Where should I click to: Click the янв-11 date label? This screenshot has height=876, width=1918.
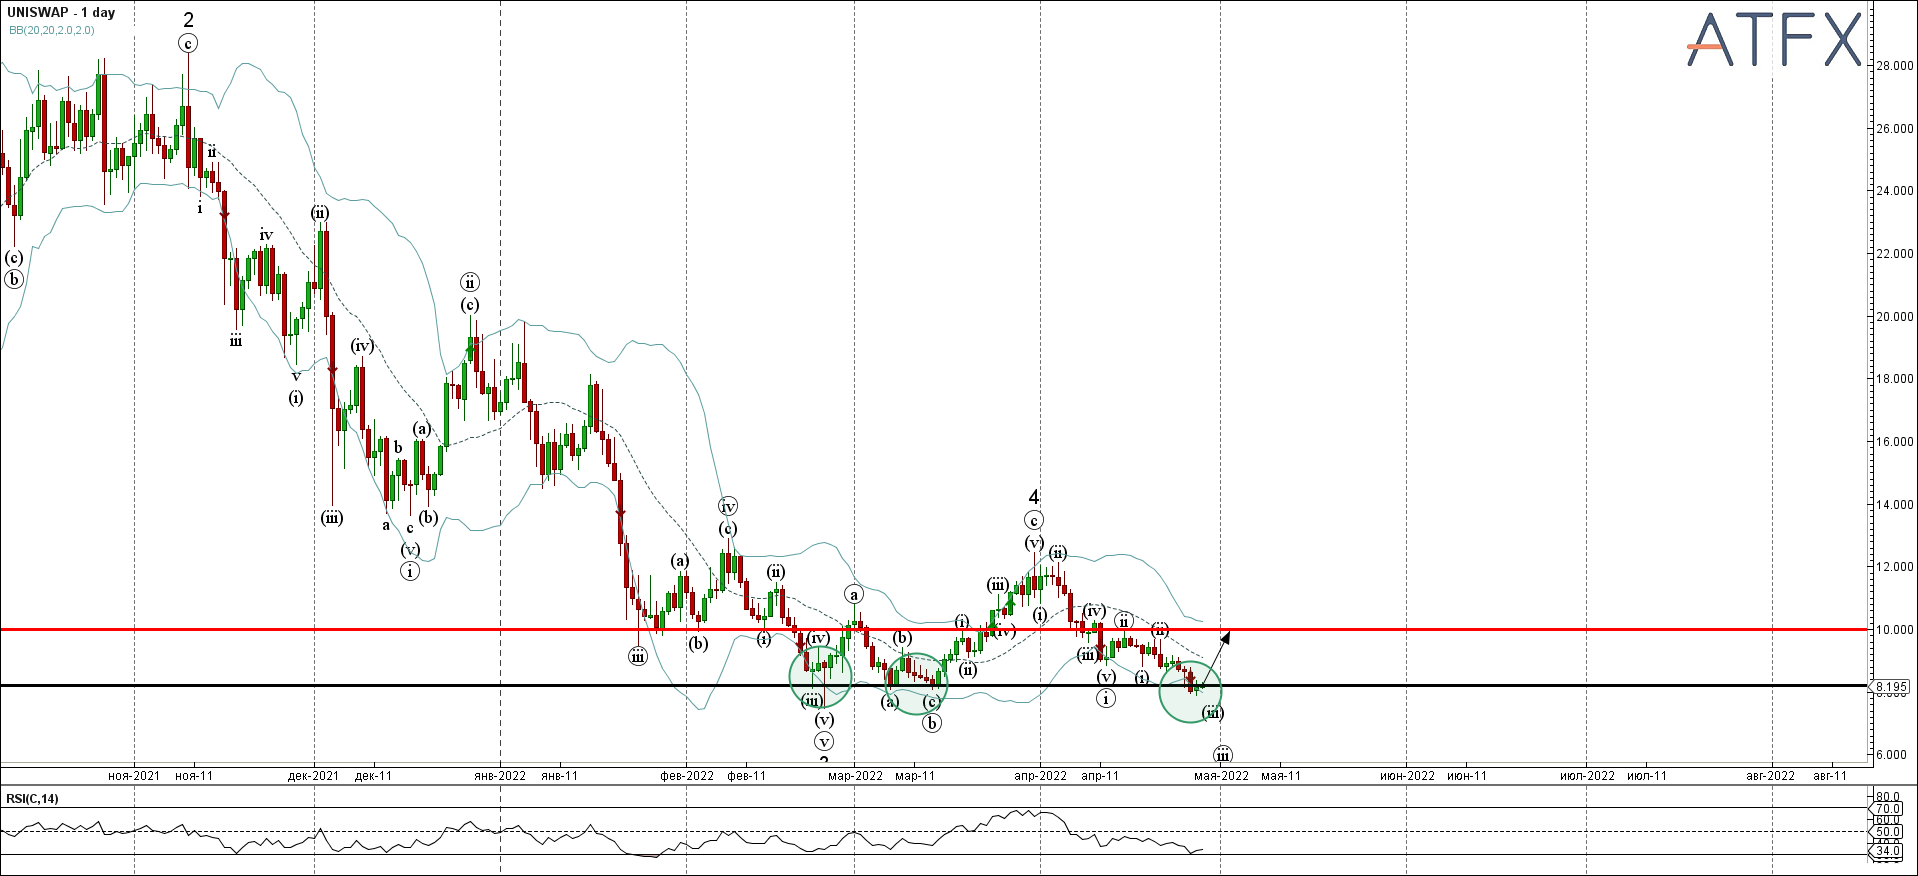(x=559, y=776)
